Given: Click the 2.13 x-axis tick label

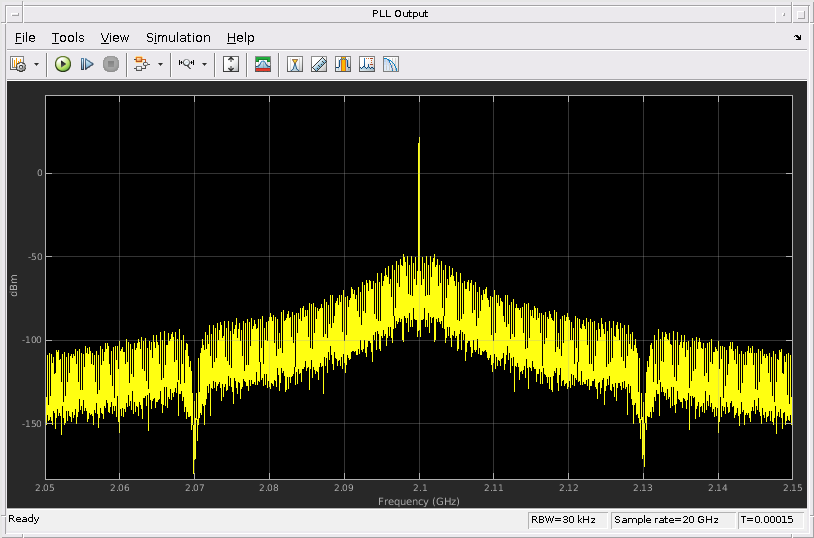Looking at the screenshot, I should click(643, 488).
